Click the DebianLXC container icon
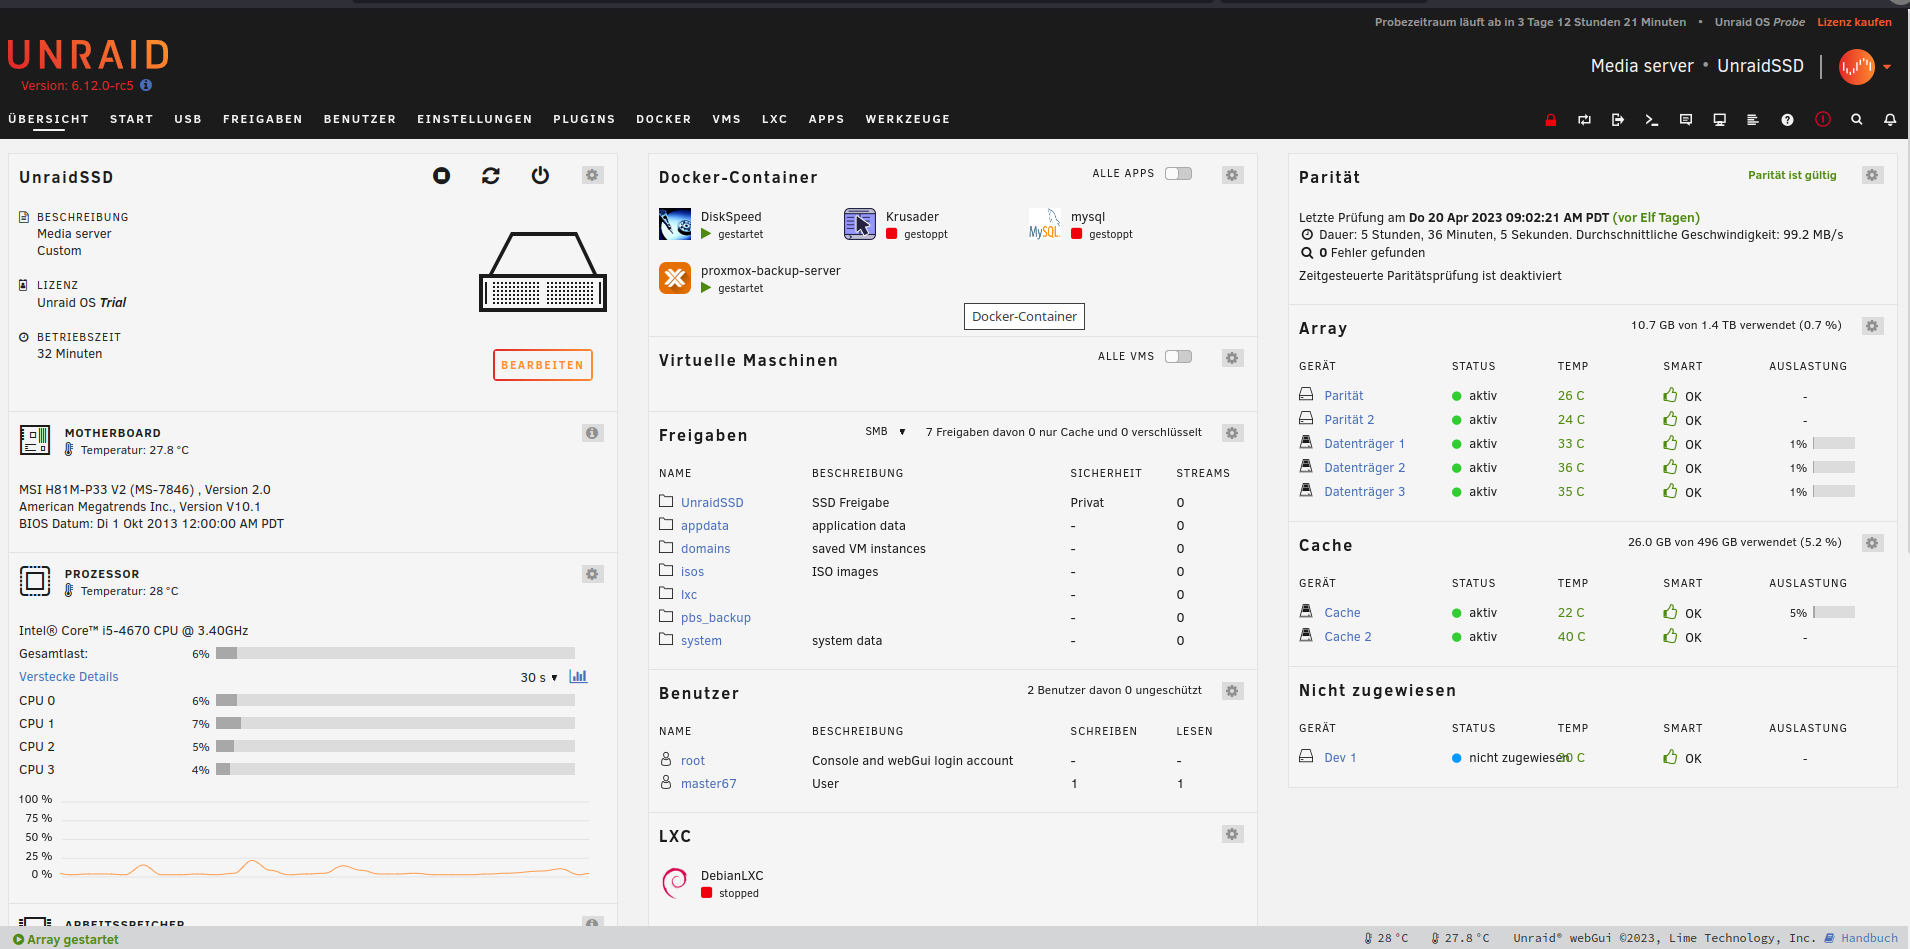1910x949 pixels. click(x=675, y=883)
